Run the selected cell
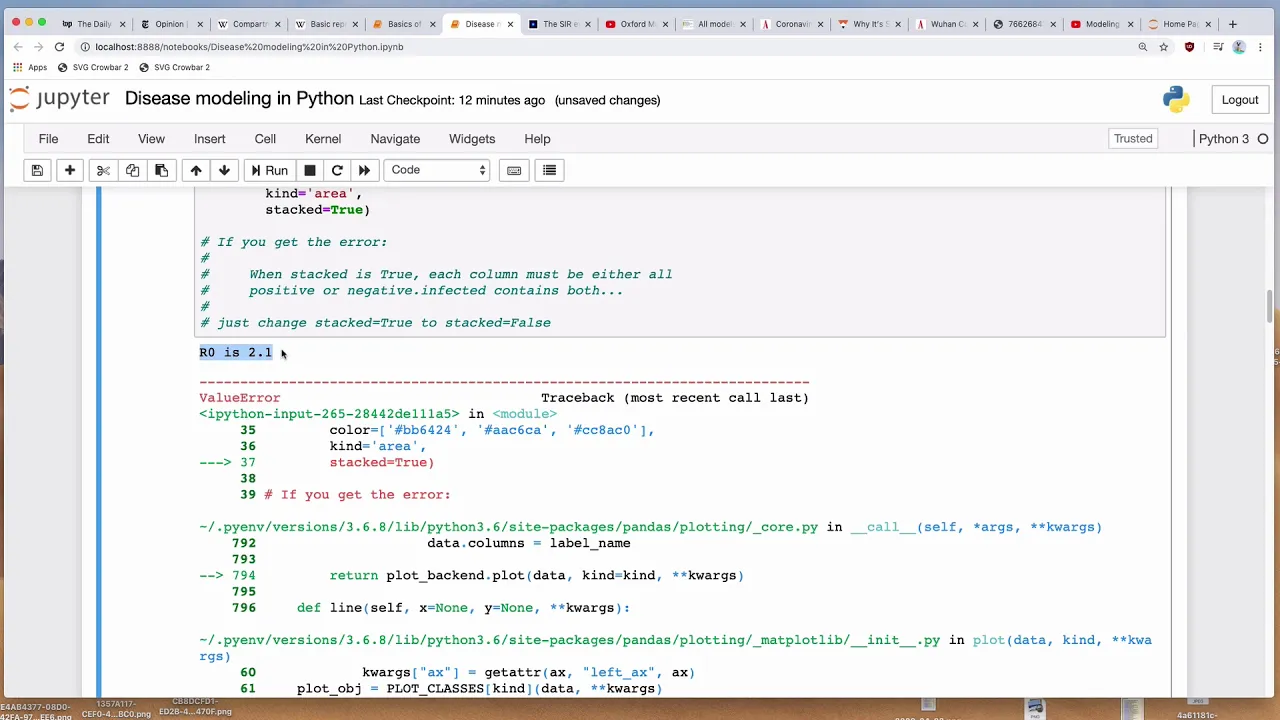The width and height of the screenshot is (1280, 720). pyautogui.click(x=269, y=170)
